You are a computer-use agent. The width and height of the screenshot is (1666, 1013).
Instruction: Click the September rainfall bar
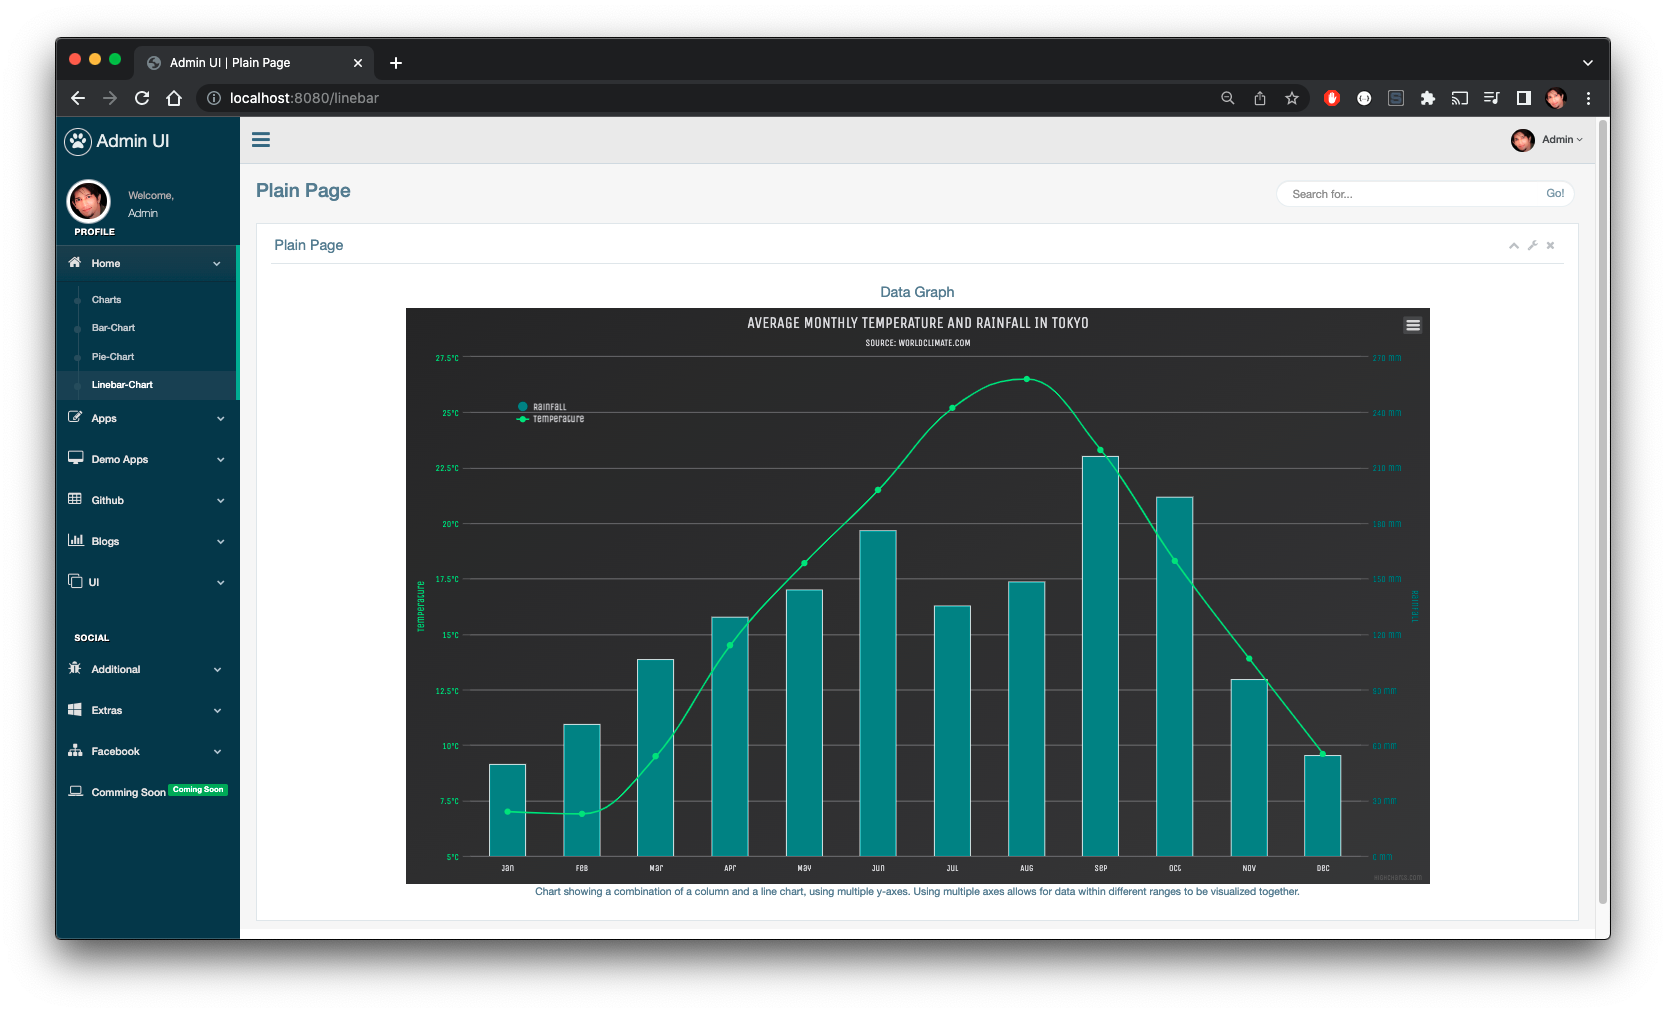click(1100, 656)
